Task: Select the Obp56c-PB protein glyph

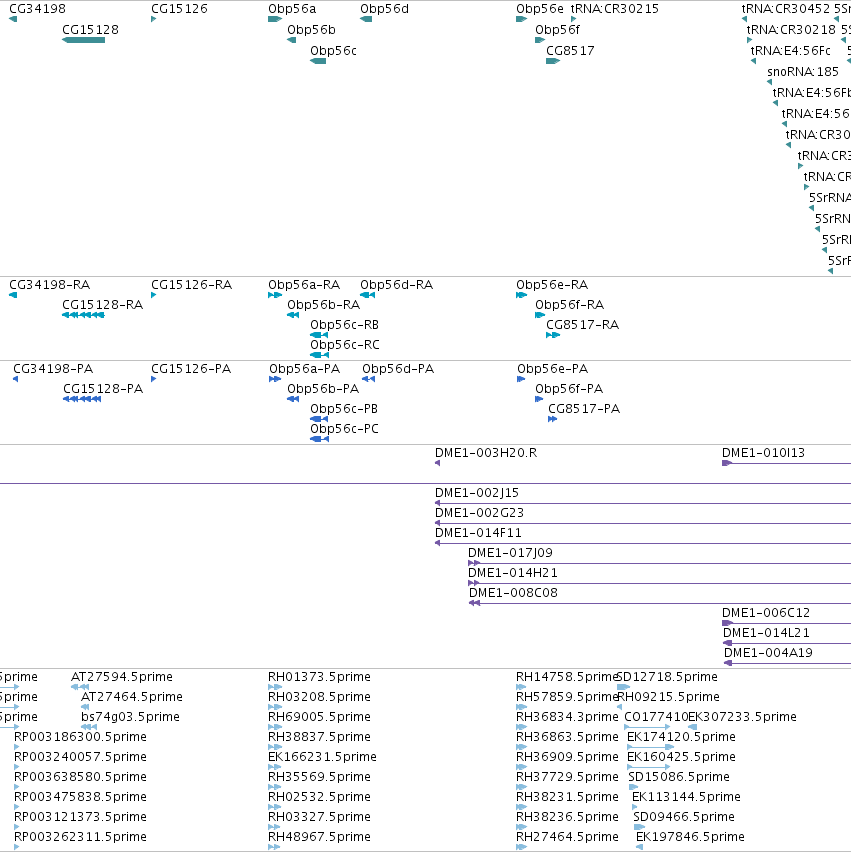Action: coord(319,419)
